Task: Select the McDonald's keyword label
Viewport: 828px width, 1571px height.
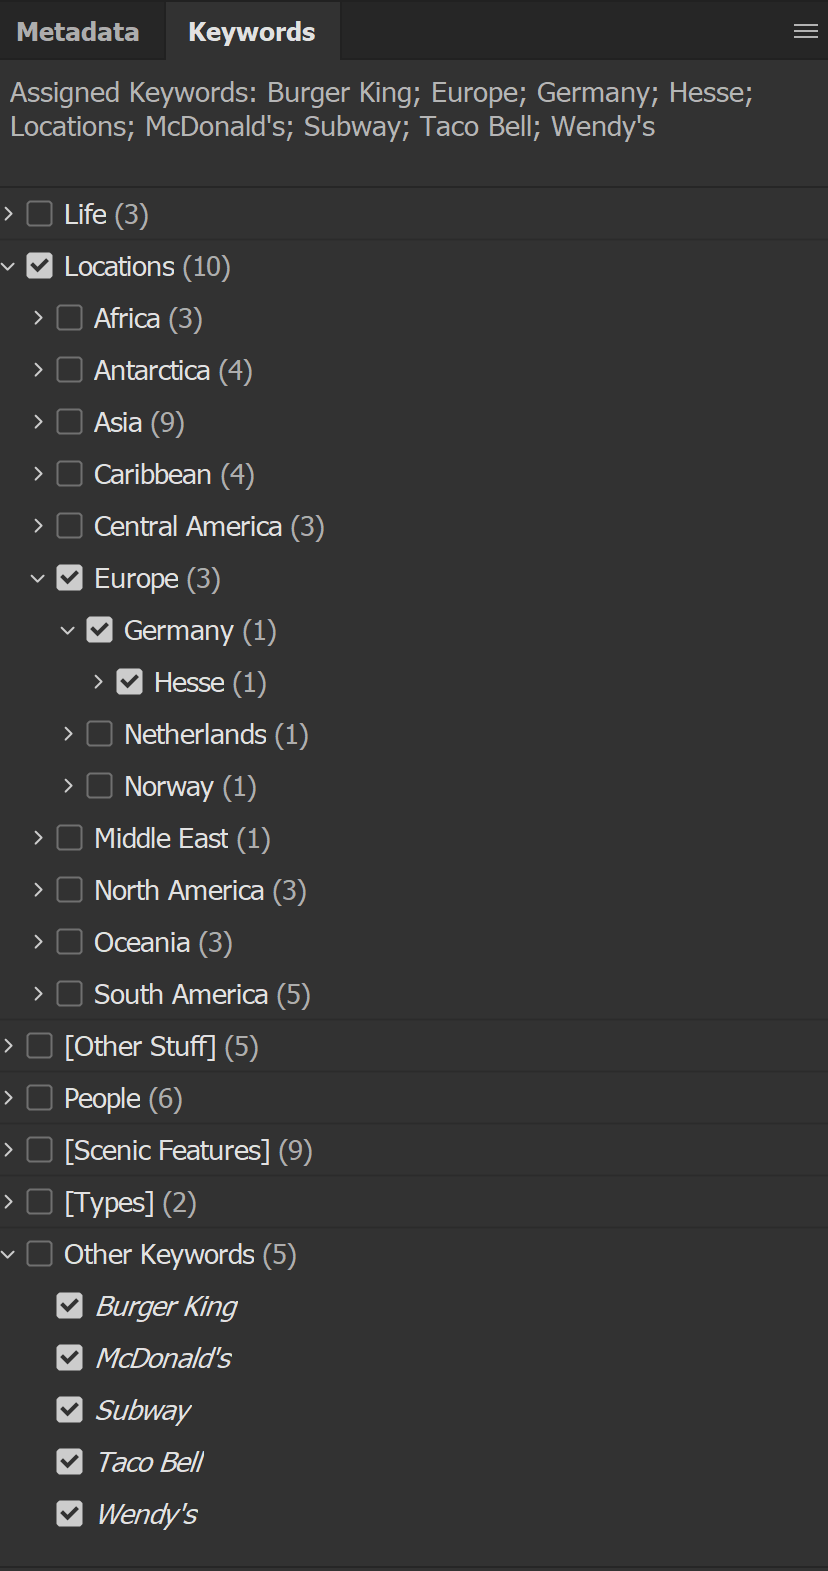Action: pos(163,1359)
